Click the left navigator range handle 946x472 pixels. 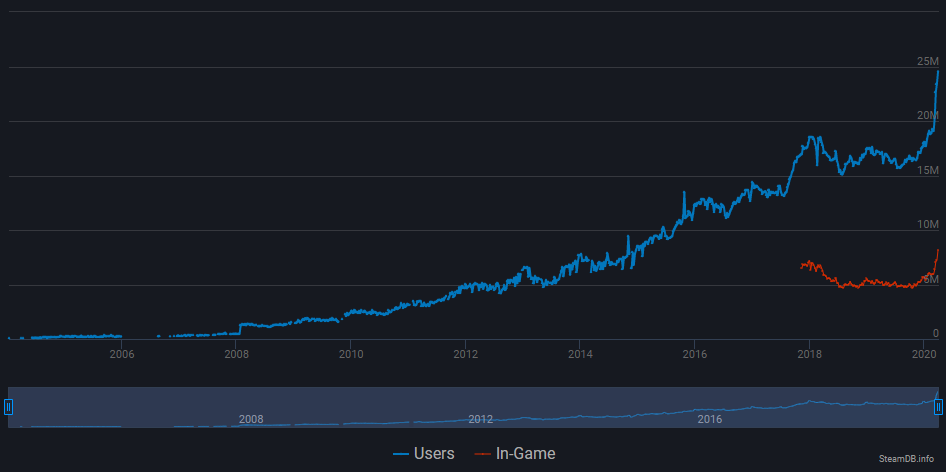point(8,407)
